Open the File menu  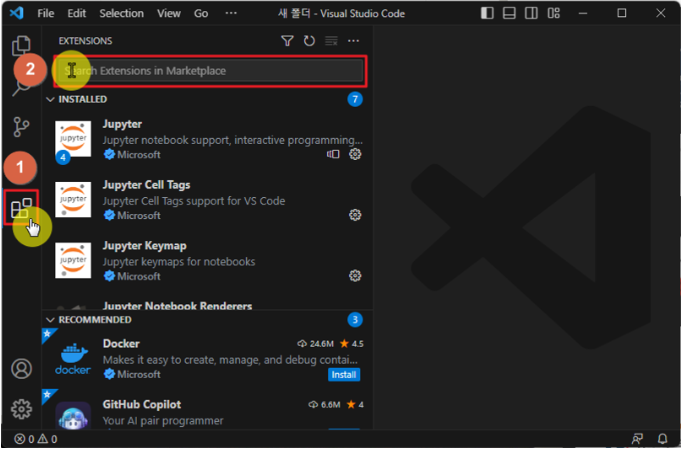click(x=46, y=13)
